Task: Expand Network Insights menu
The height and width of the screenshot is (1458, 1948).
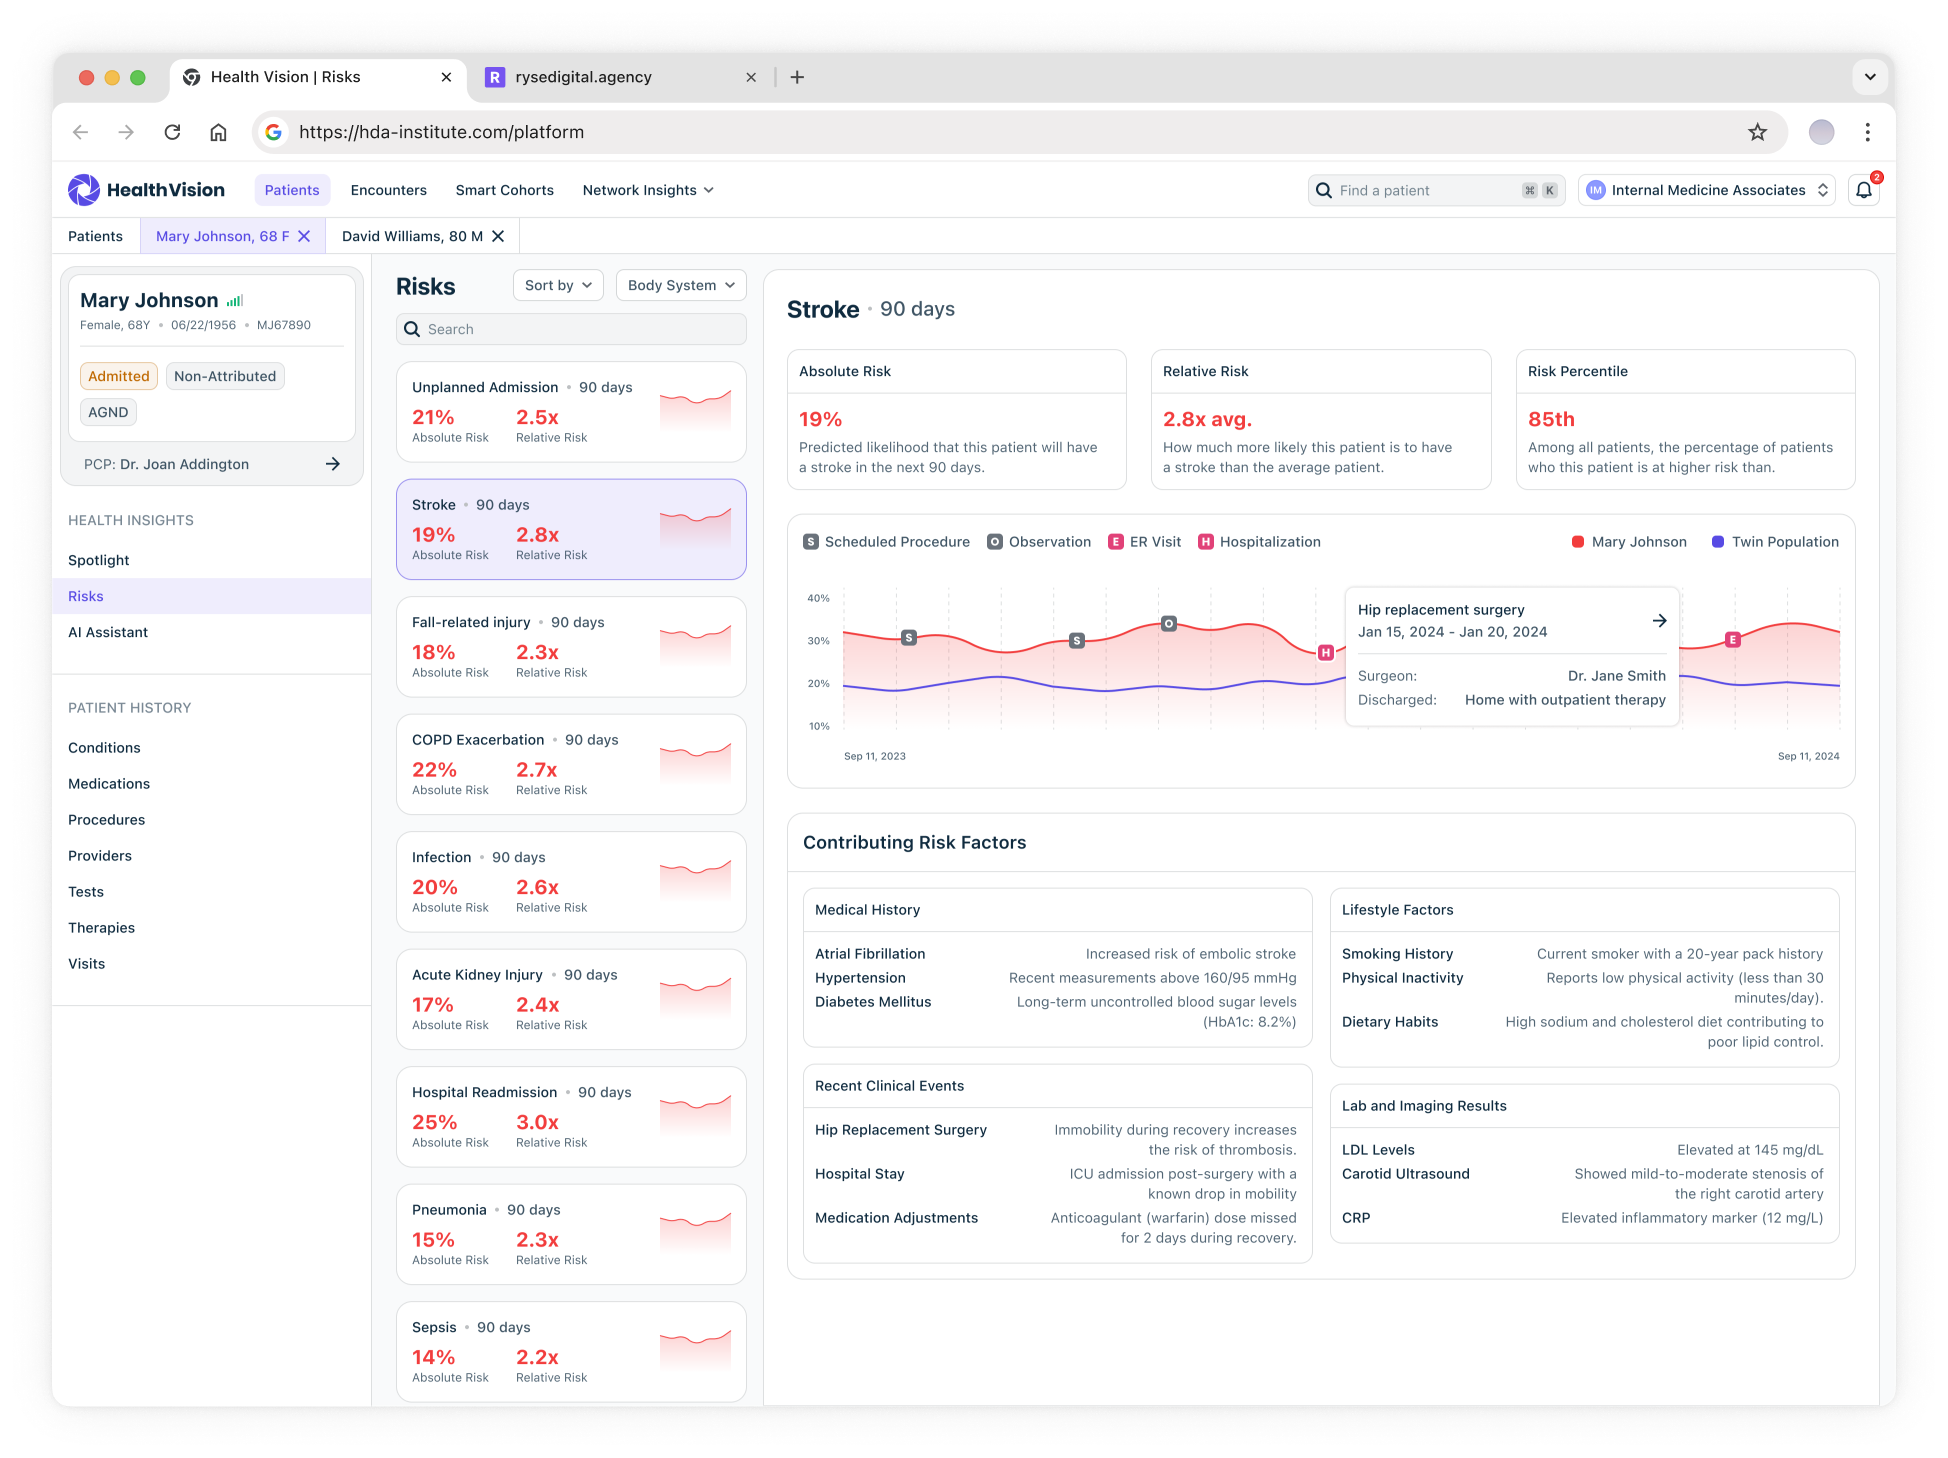Action: (x=648, y=190)
